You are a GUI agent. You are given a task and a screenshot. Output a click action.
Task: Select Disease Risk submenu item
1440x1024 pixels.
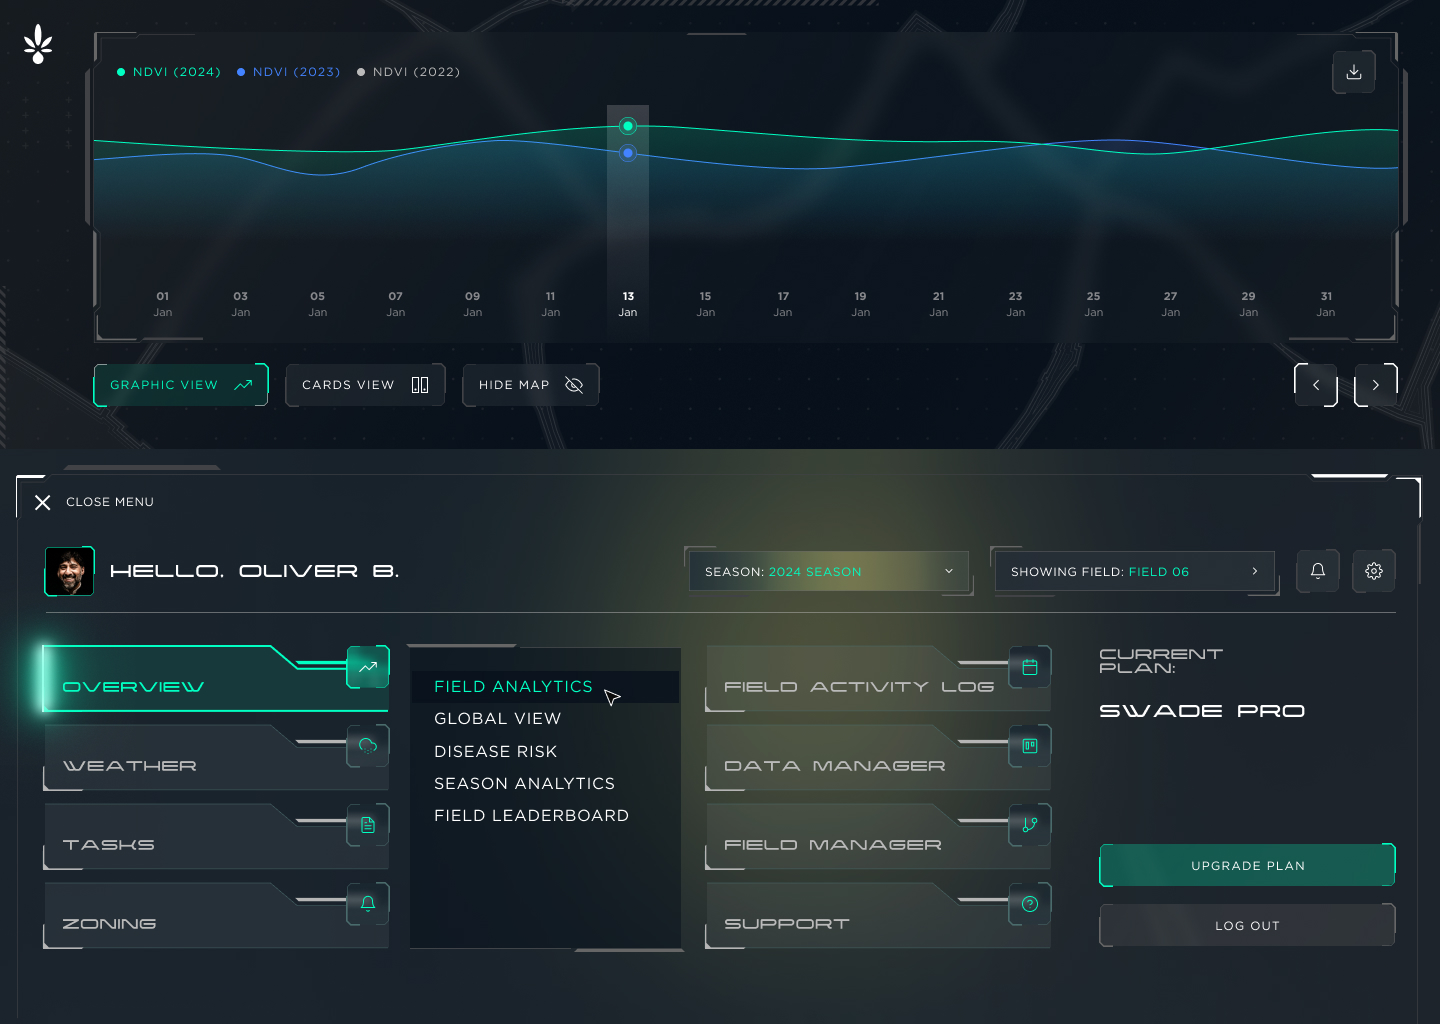pos(495,751)
